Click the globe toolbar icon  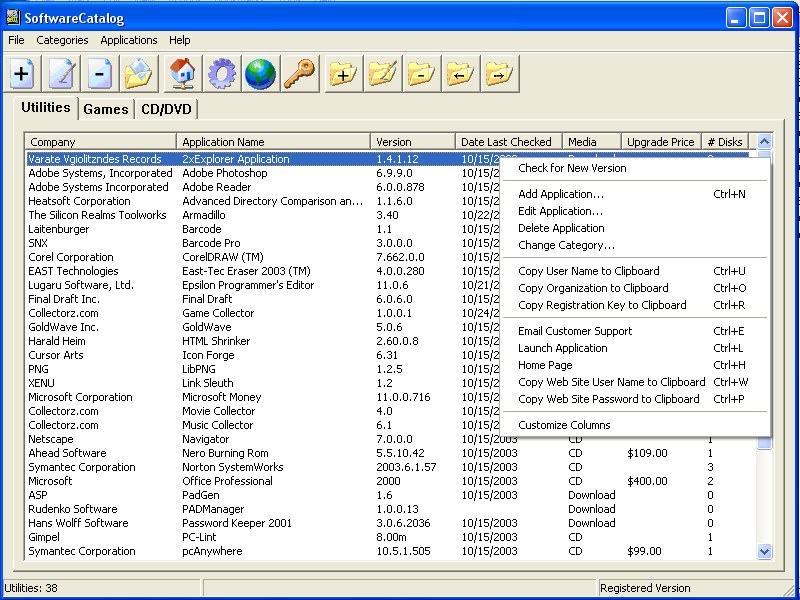tap(261, 74)
